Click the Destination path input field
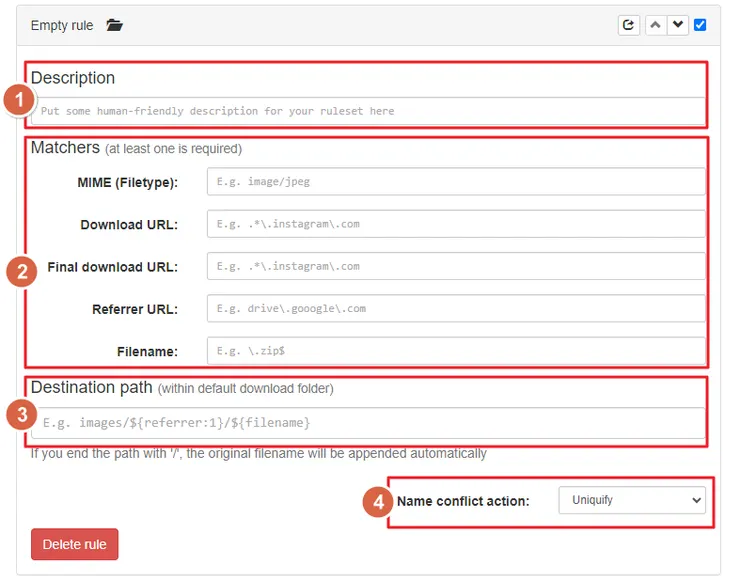Image resolution: width=740 pixels, height=579 pixels. pyautogui.click(x=368, y=423)
